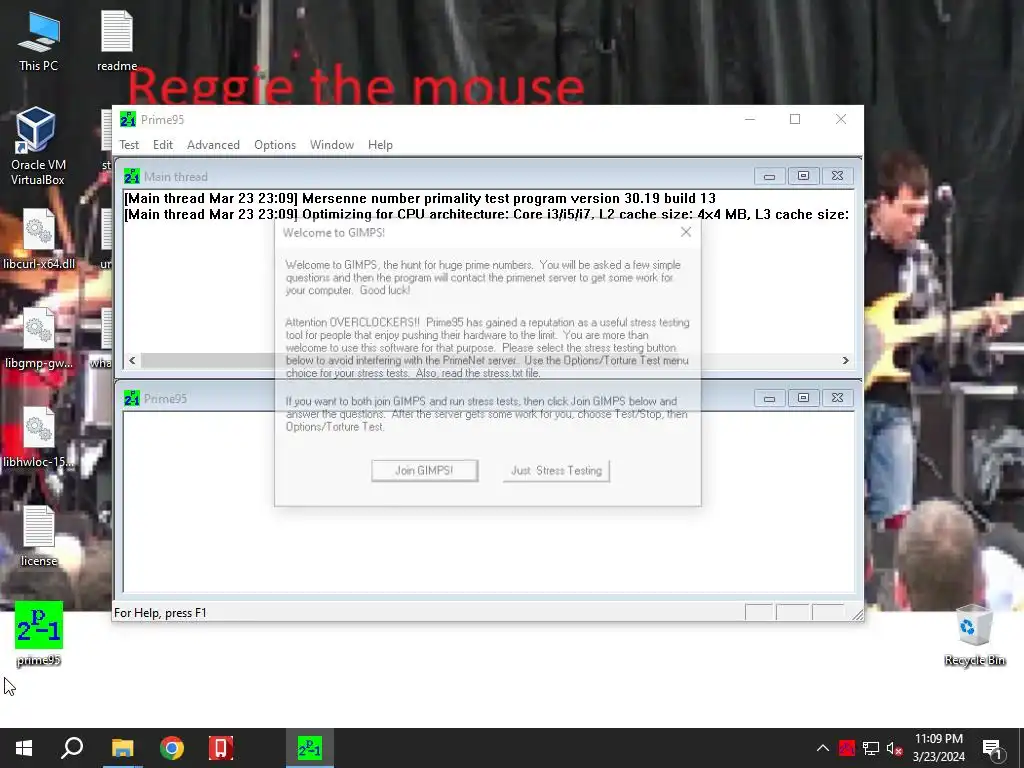Click Main thread scrollbar left arrow
1024x768 pixels.
[x=133, y=360]
